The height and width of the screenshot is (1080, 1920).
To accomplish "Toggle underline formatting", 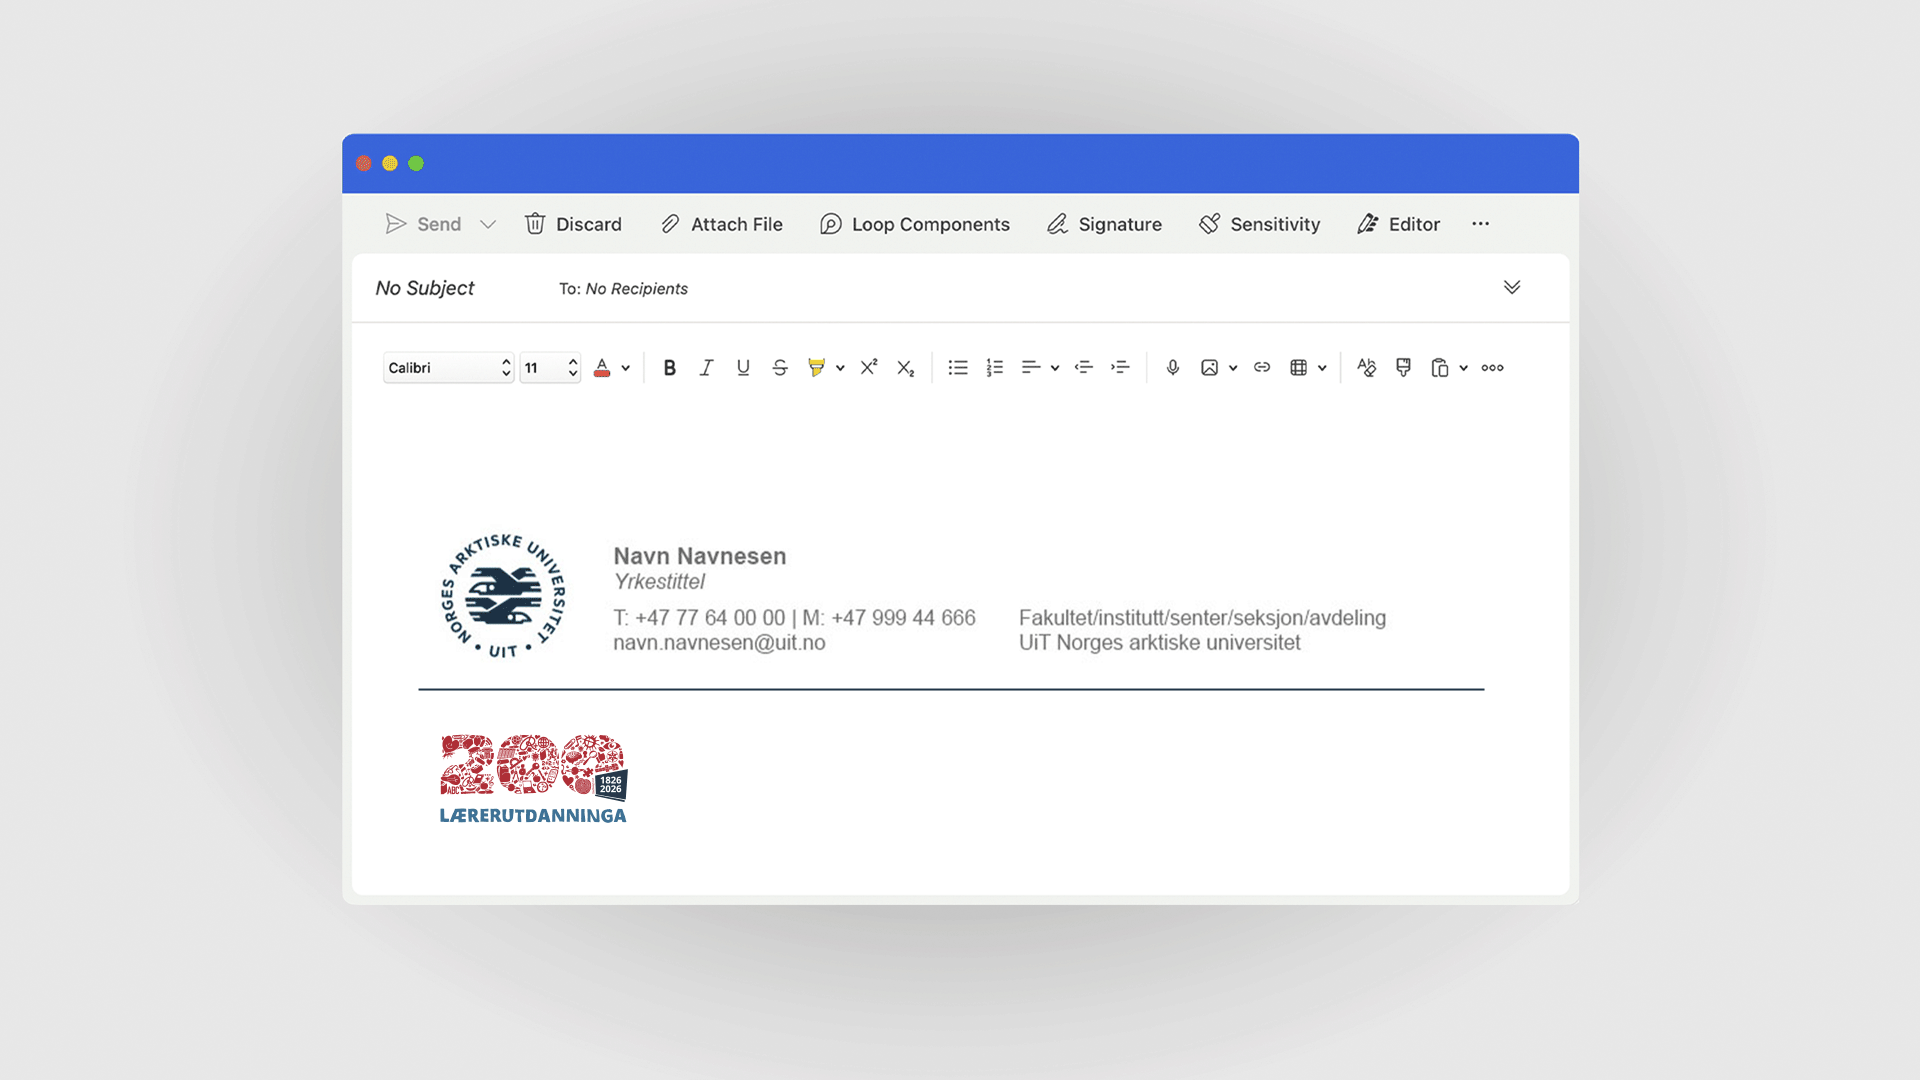I will [x=743, y=368].
